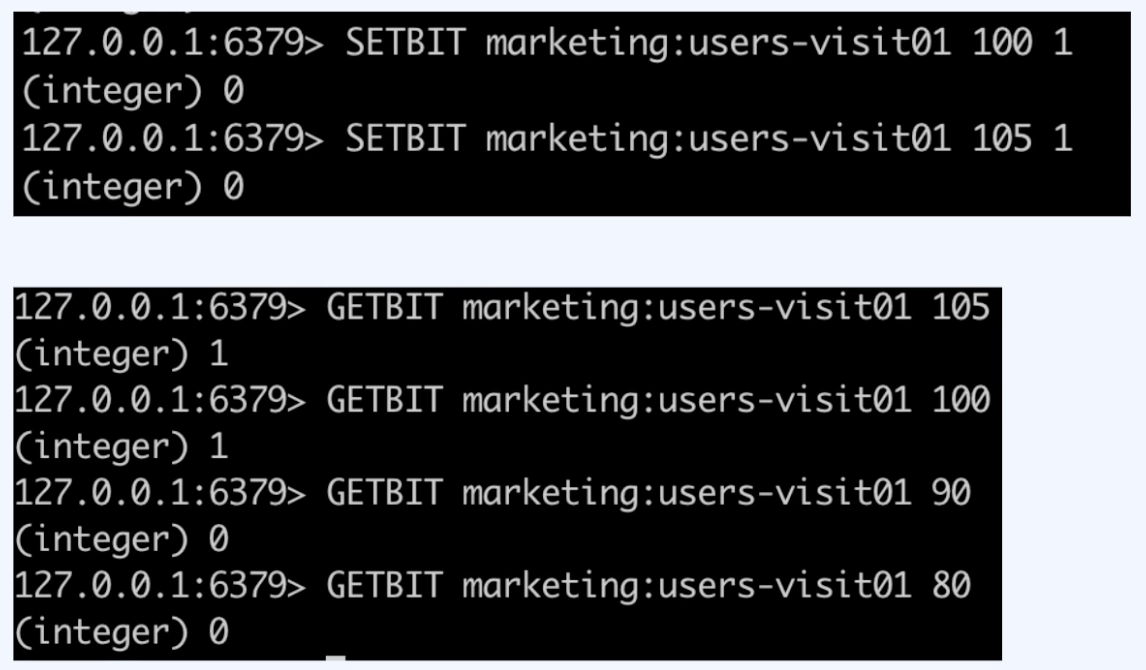Click the SETBIT keyword in the offset 100 command
This screenshot has width=1146, height=670.
(405, 44)
